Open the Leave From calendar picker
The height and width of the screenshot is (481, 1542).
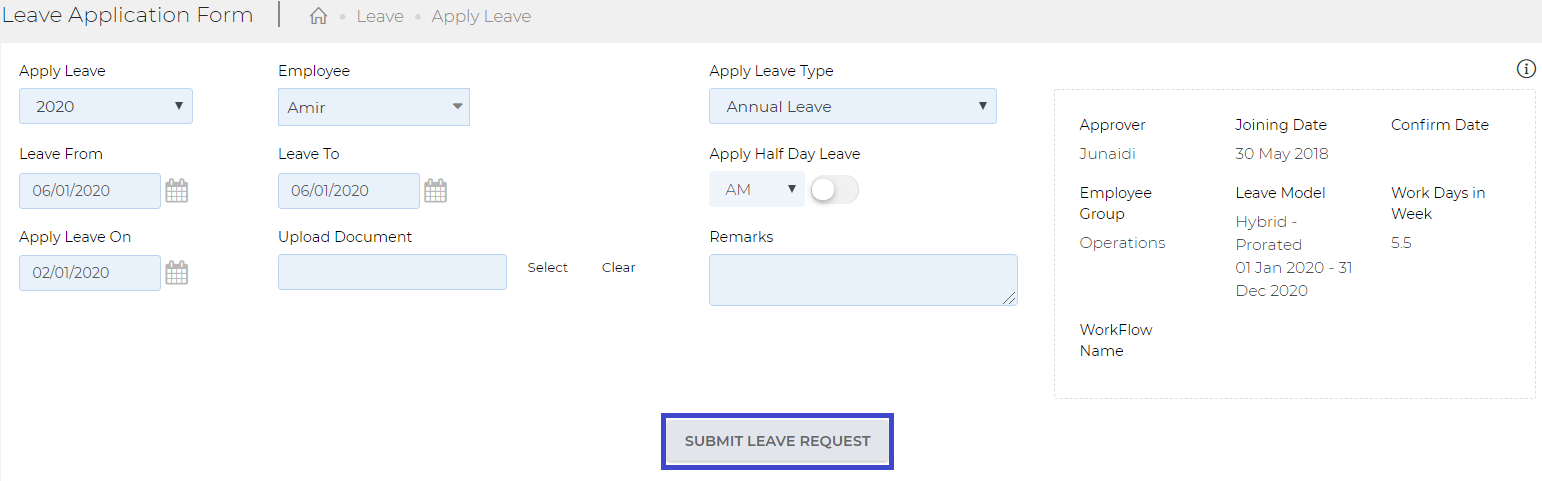[x=177, y=190]
